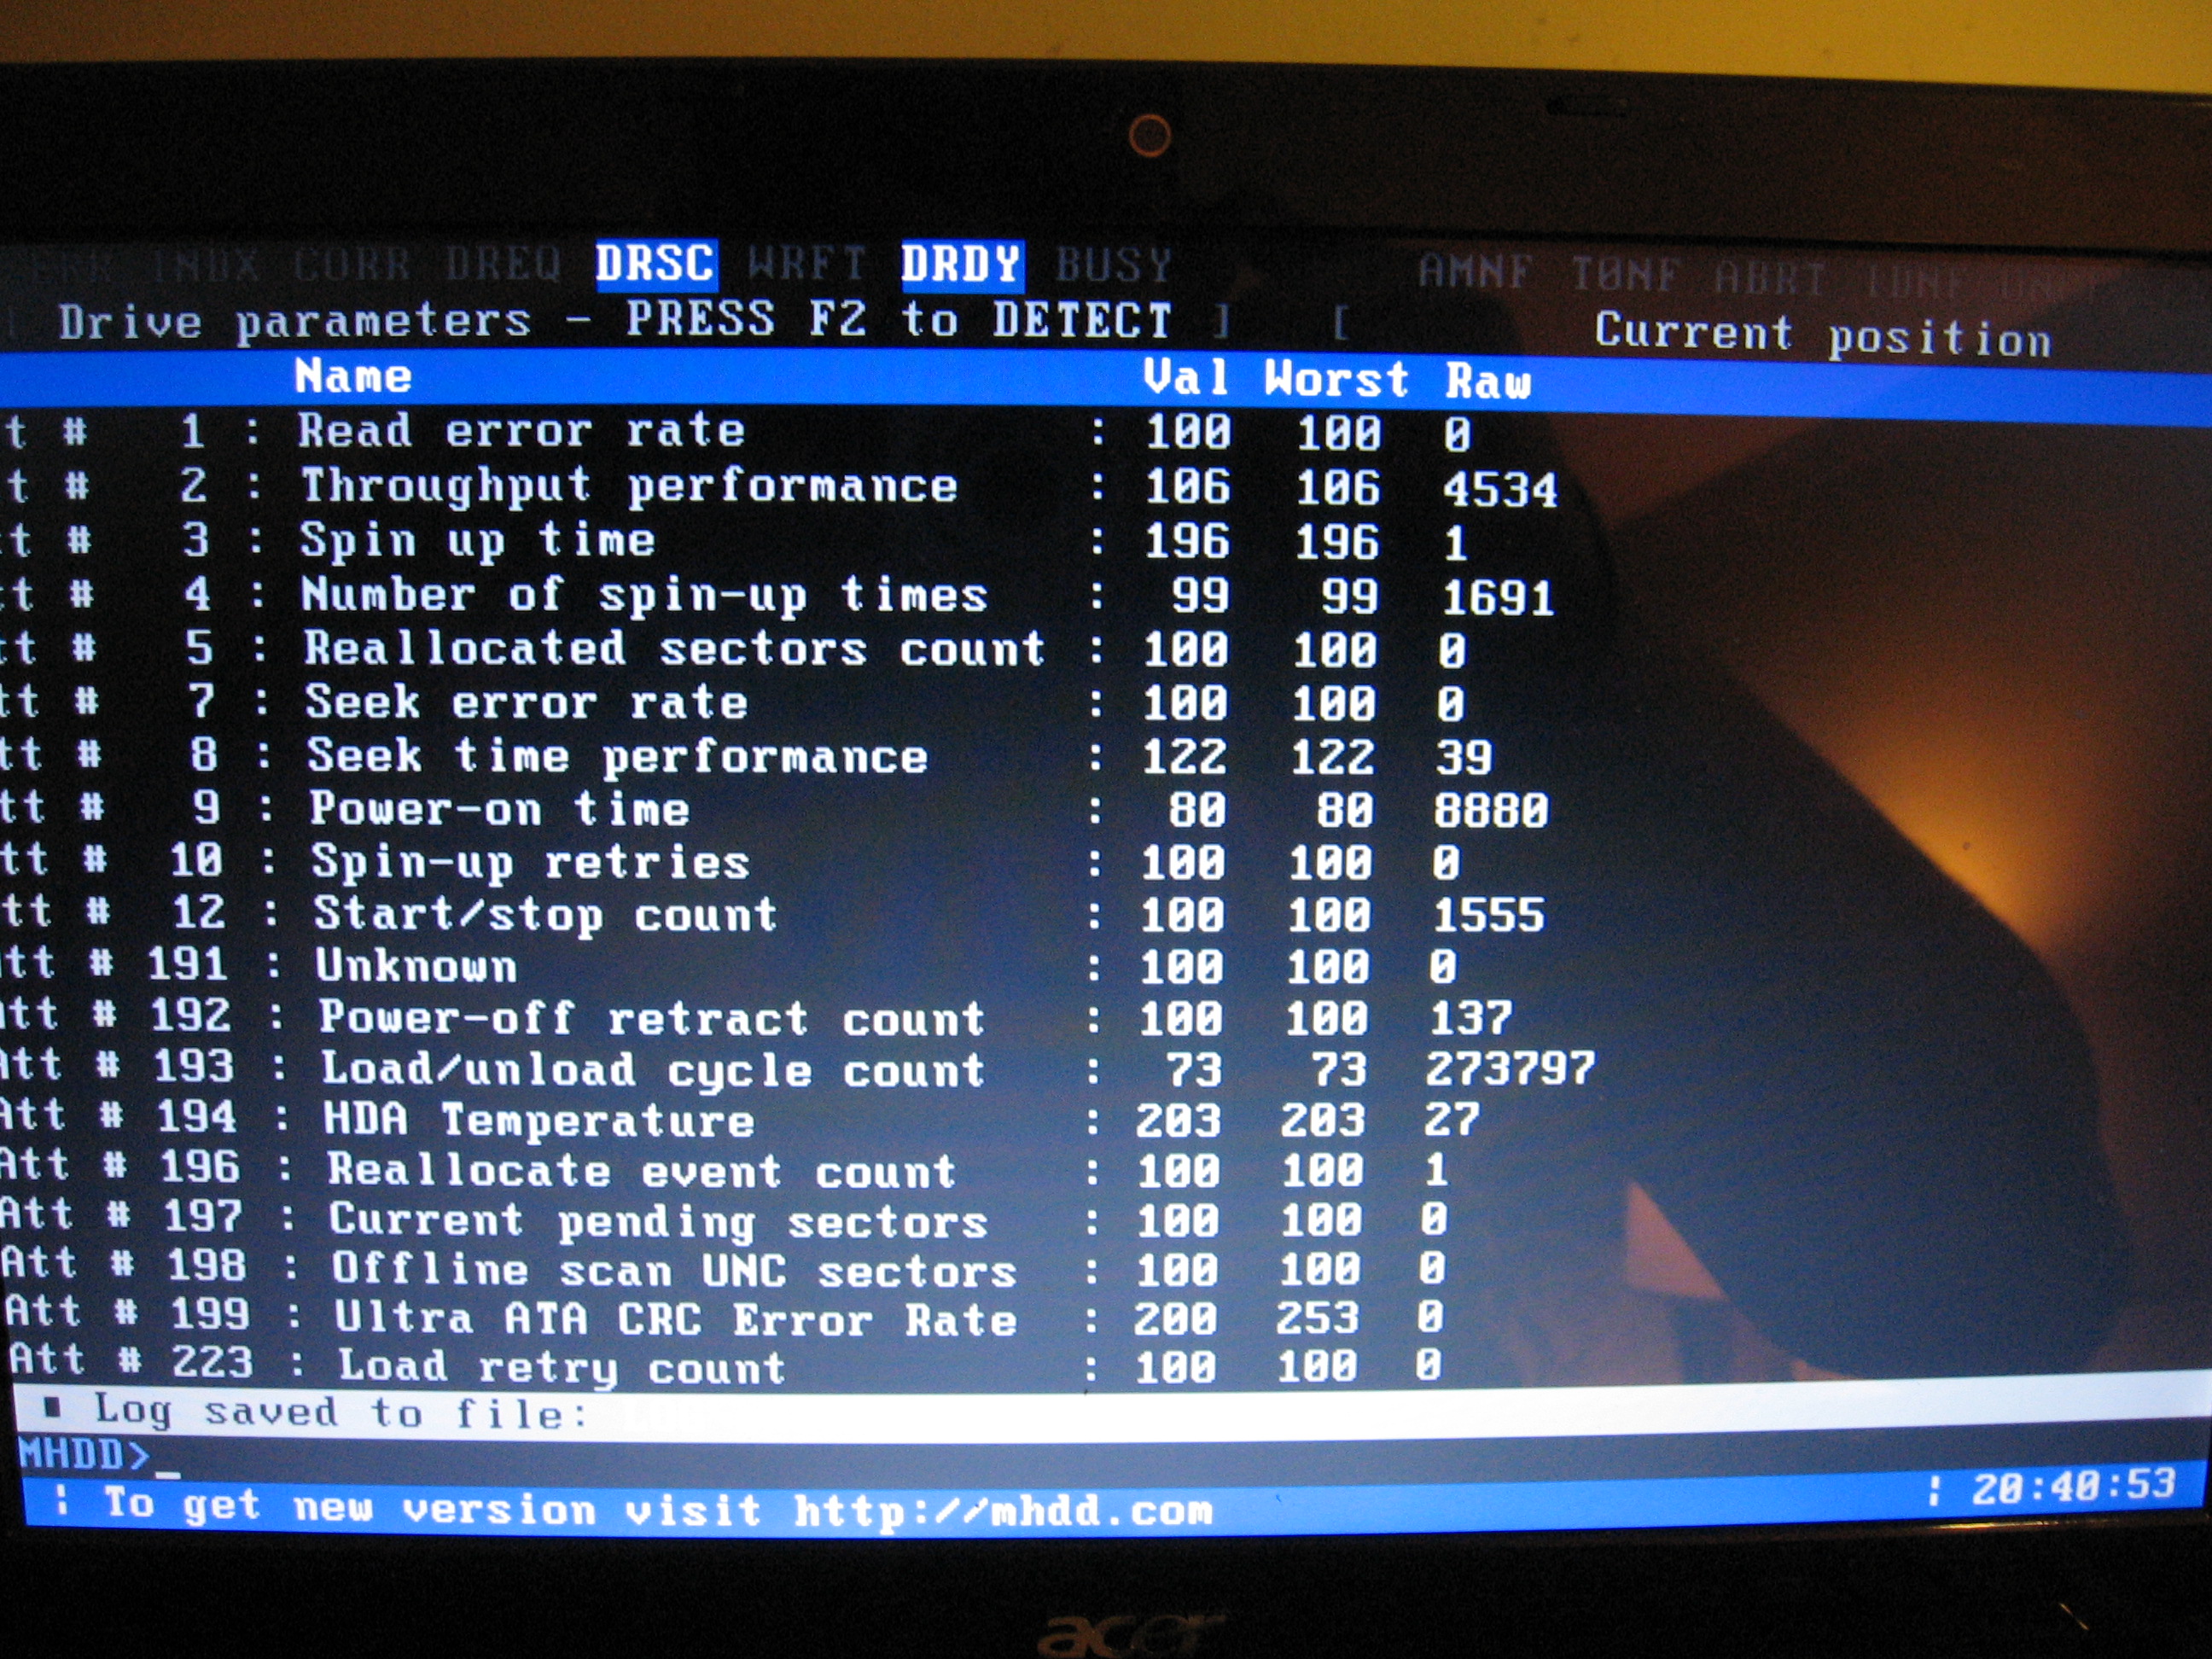Select 'Reallocated sectors count' attribute name
Viewport: 2212px width, 1659px height.
[675, 649]
